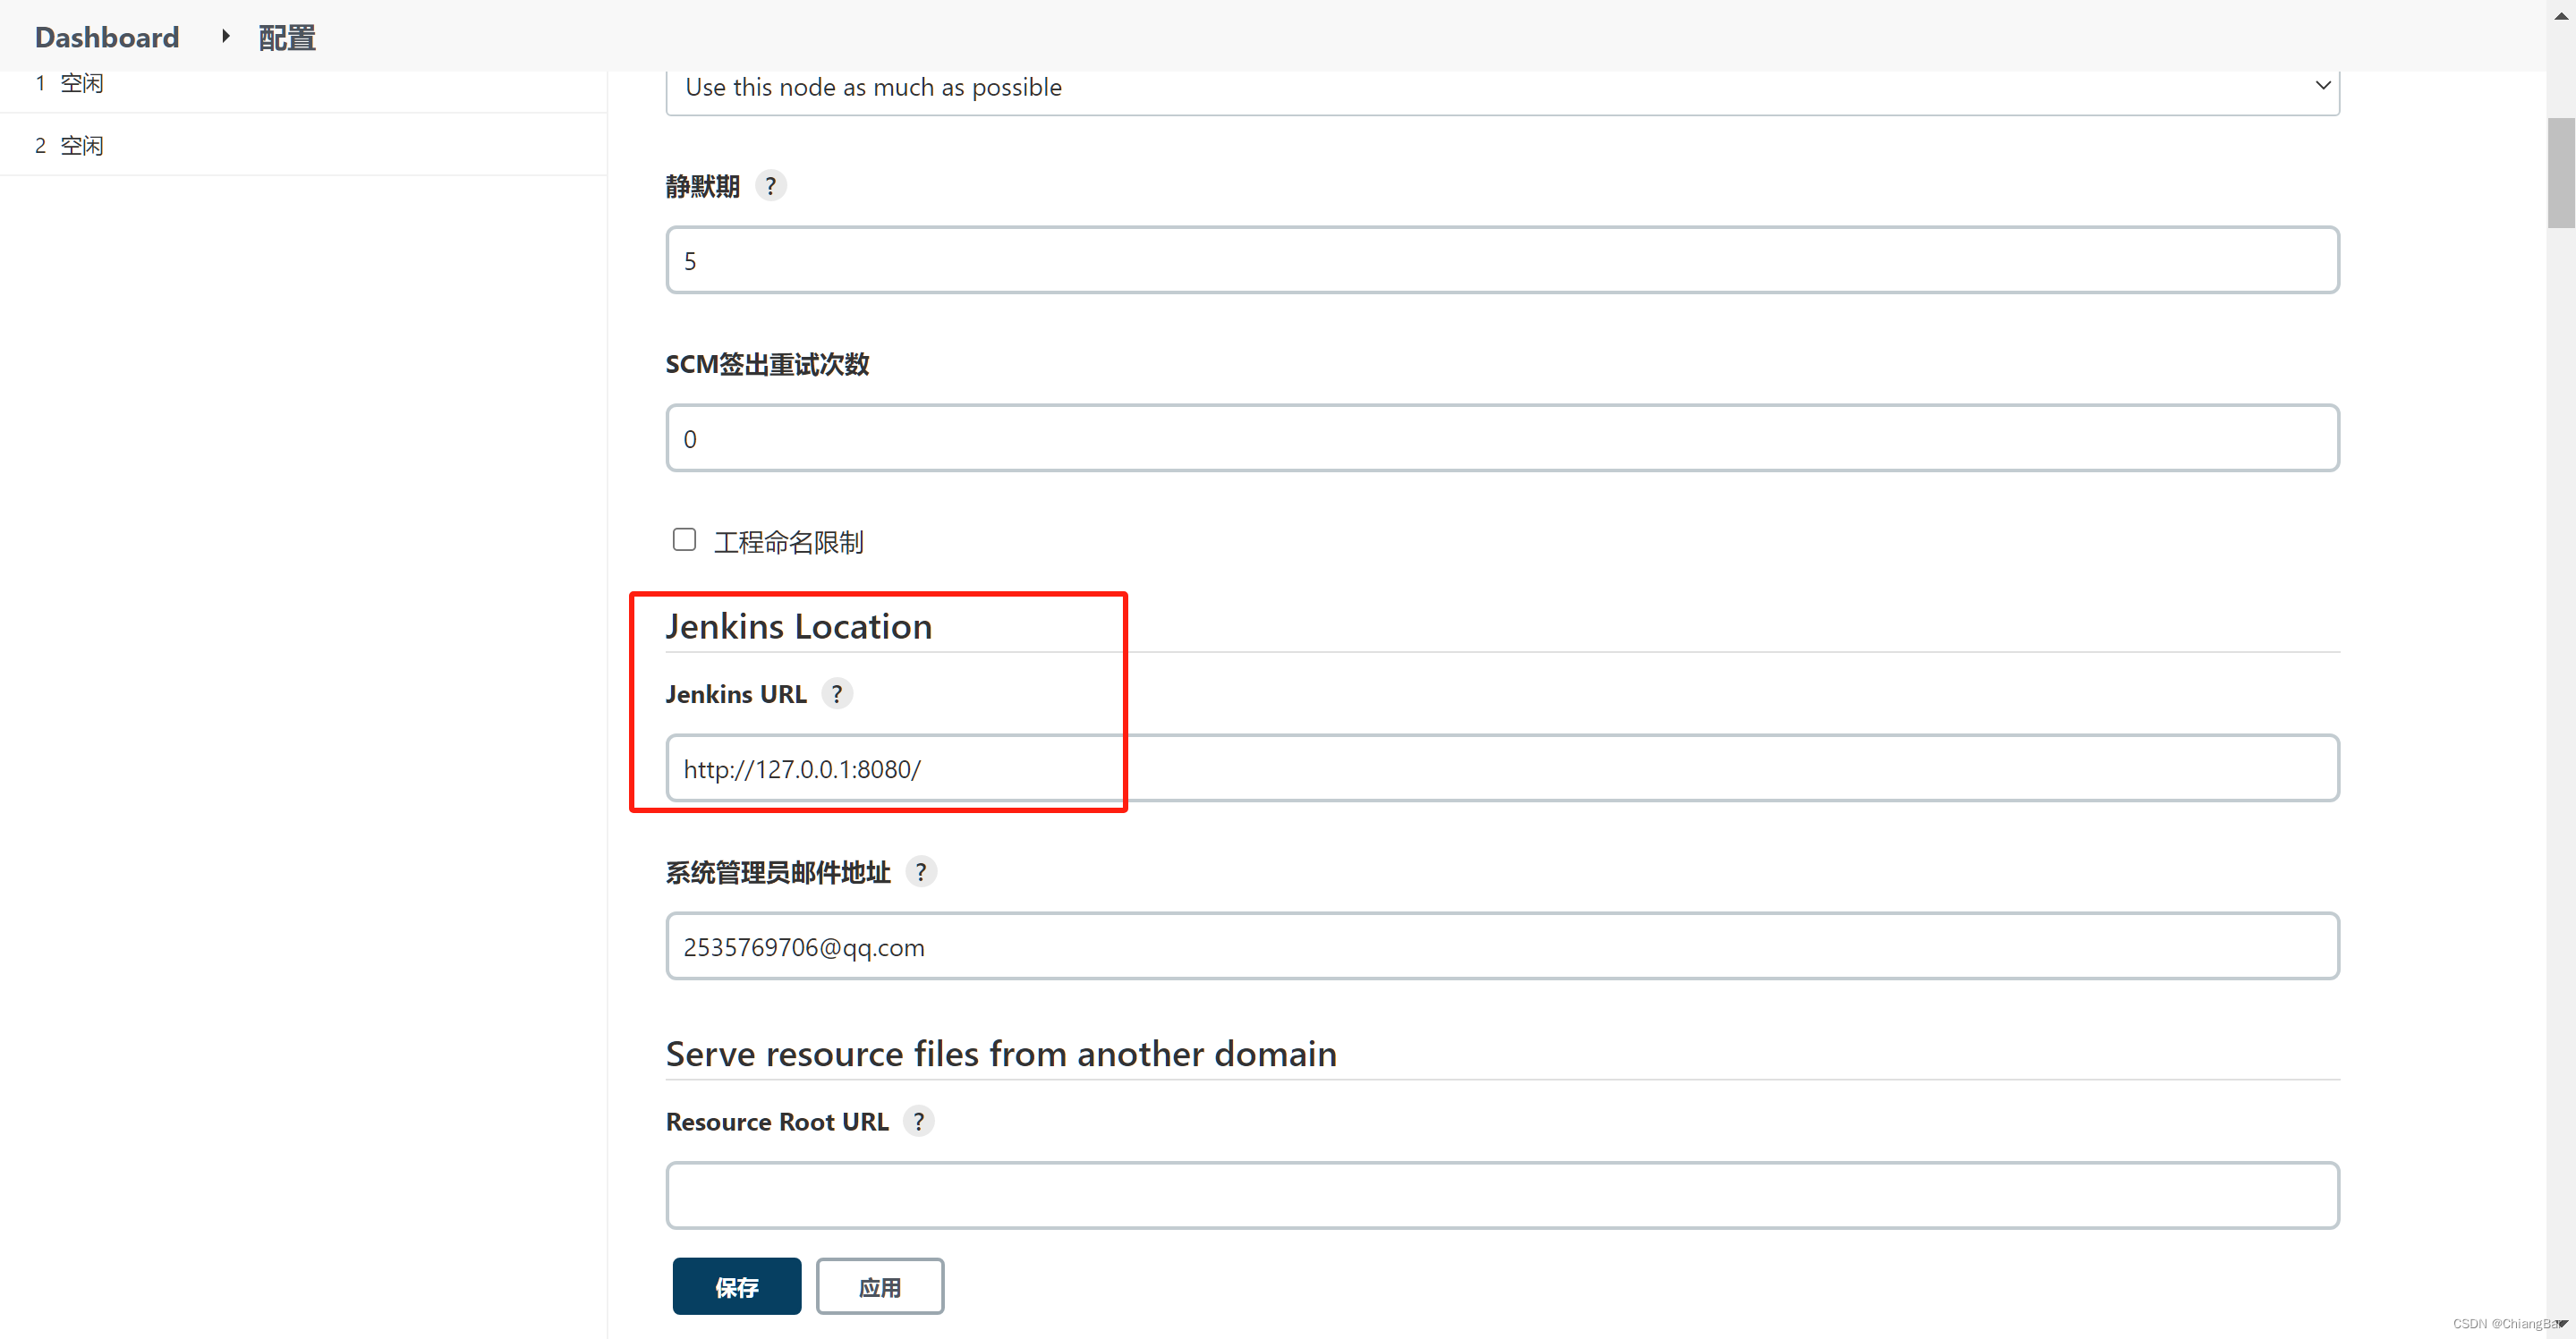This screenshot has width=2576, height=1339.
Task: Click the '静默期' field label
Action: click(x=703, y=187)
